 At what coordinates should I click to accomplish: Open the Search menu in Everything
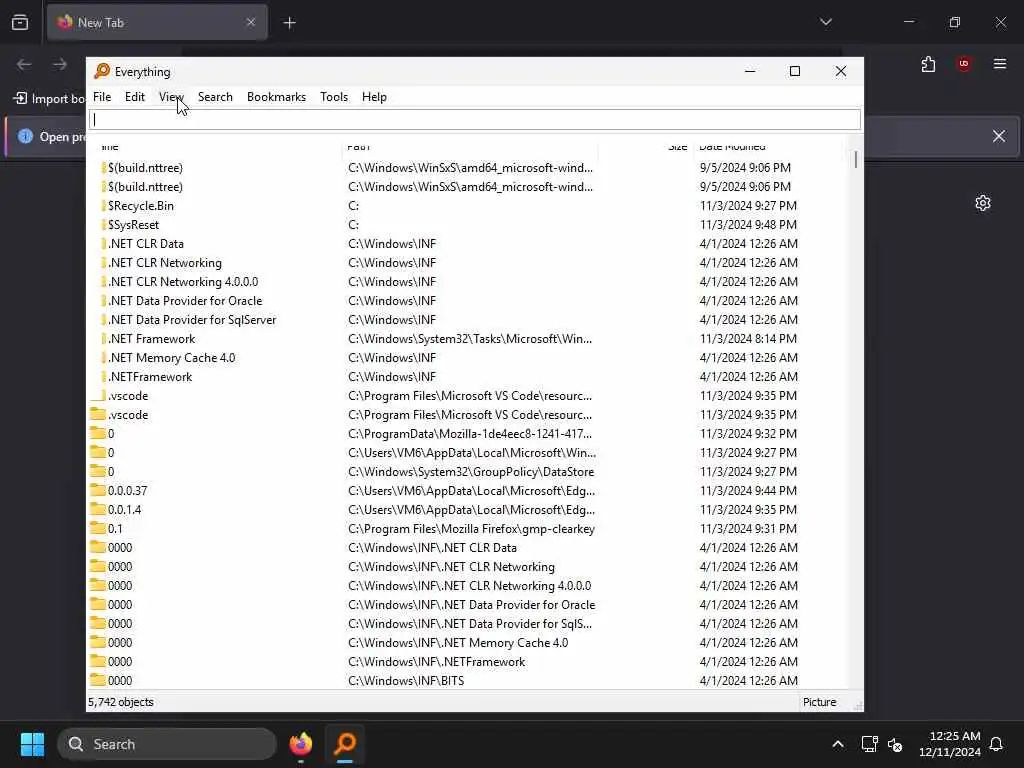pyautogui.click(x=215, y=97)
